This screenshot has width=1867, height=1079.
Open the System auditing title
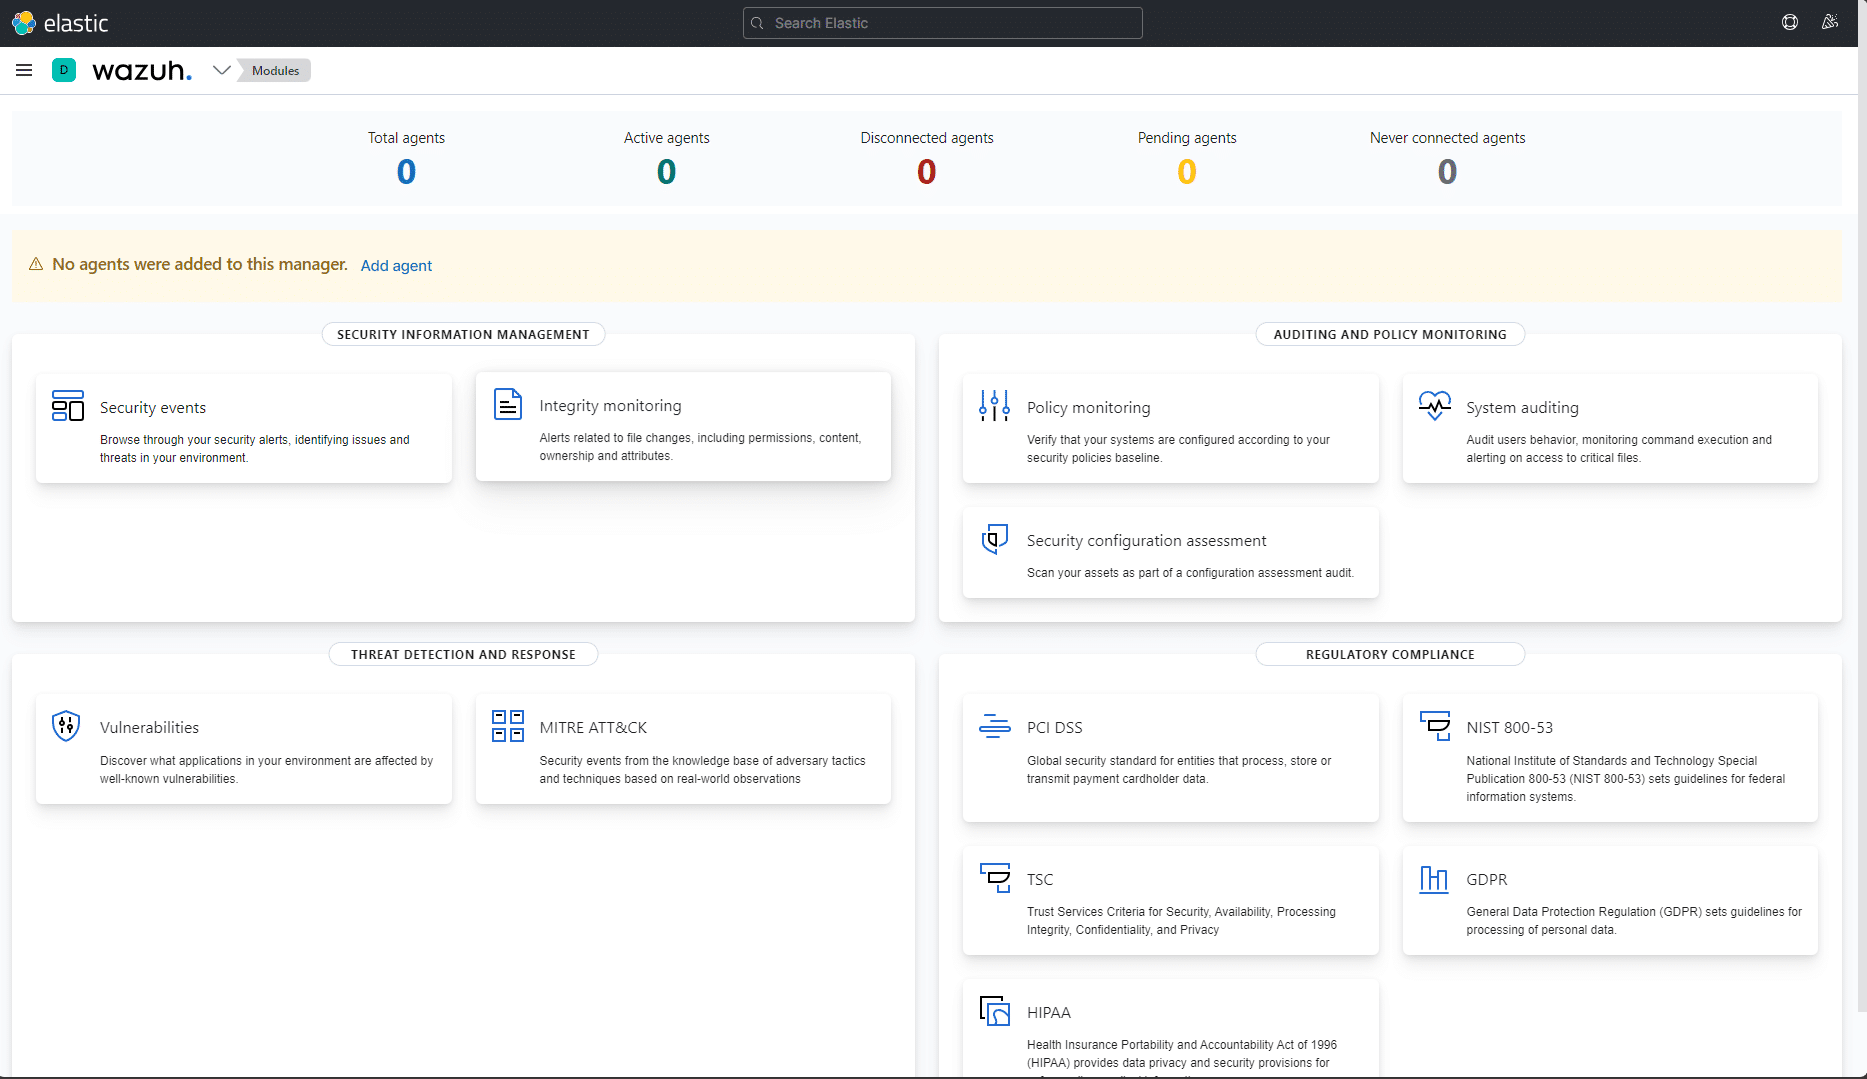1522,408
